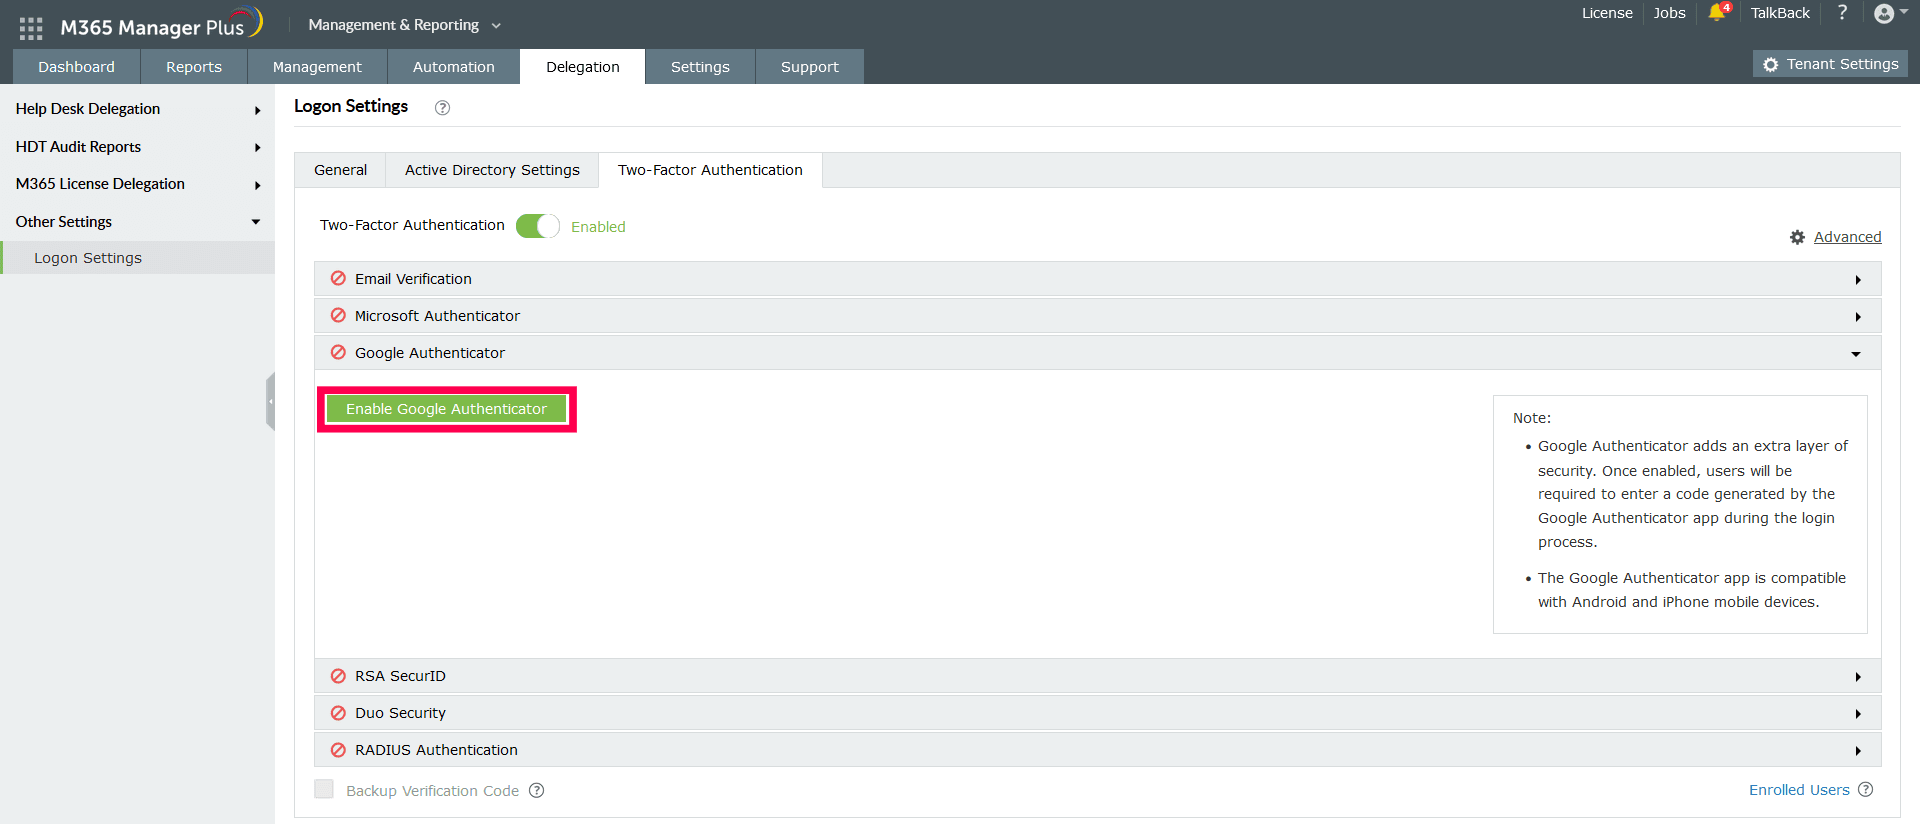Screen dimensions: 1920x824
Task: Expand the RADIUS Authentication section arrow
Action: click(1858, 751)
